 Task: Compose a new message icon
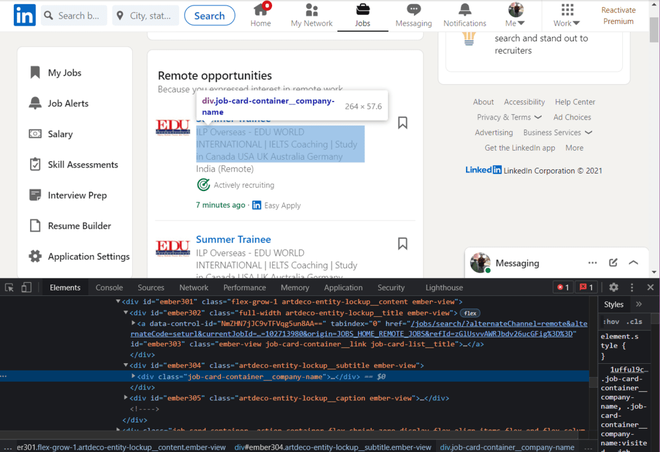tap(613, 263)
